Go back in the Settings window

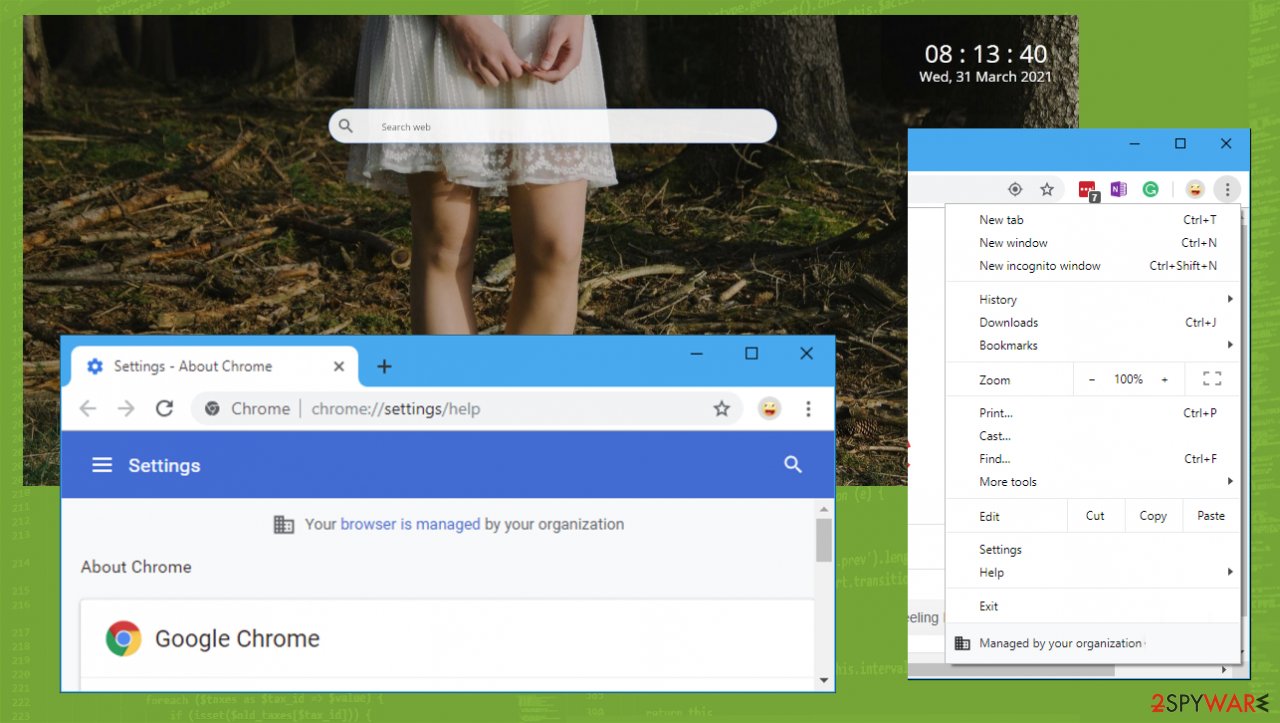coord(88,408)
